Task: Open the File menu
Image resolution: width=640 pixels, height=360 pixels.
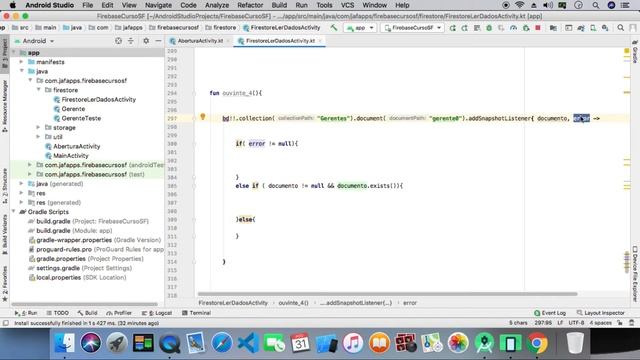Action: tap(87, 5)
